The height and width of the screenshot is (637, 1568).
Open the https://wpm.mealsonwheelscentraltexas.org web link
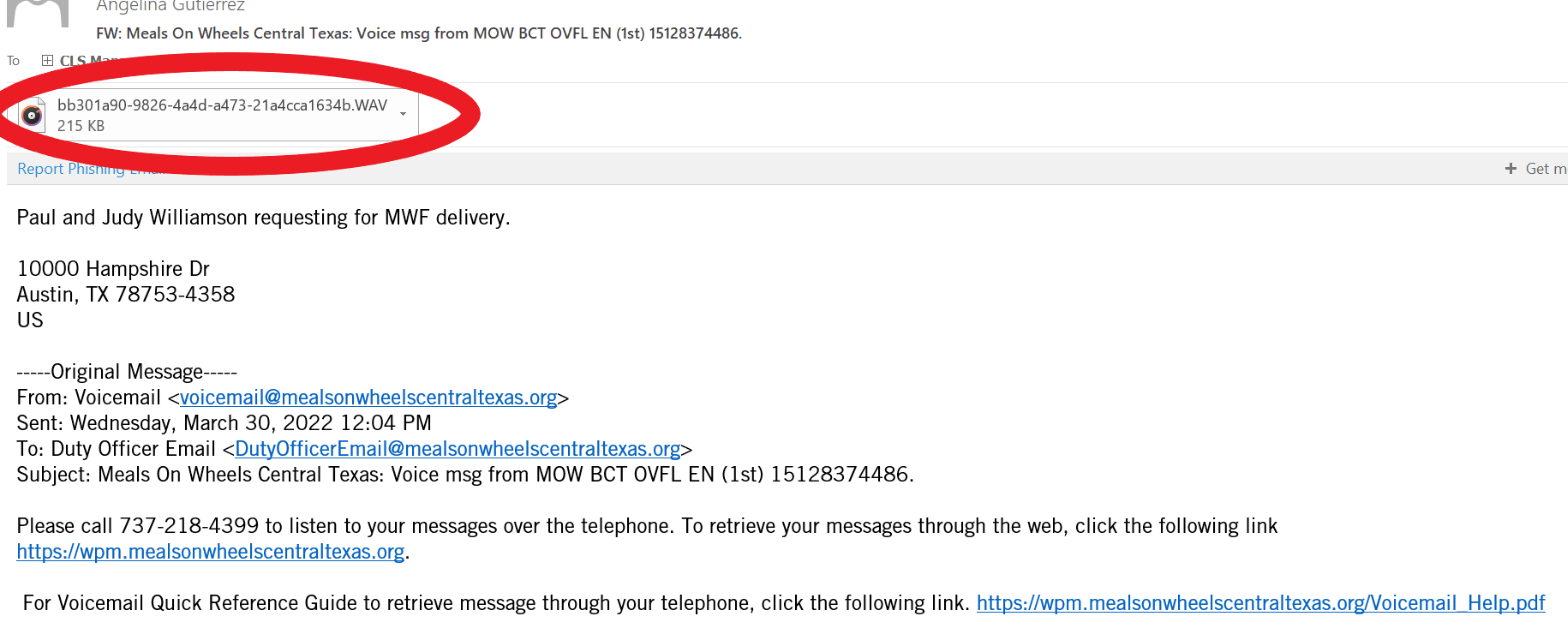tap(210, 552)
